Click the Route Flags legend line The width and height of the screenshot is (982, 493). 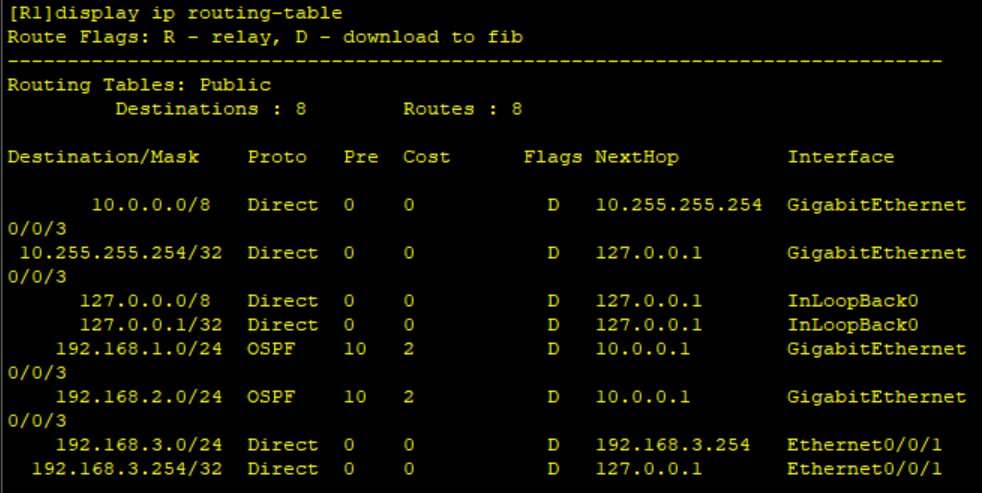(264, 37)
